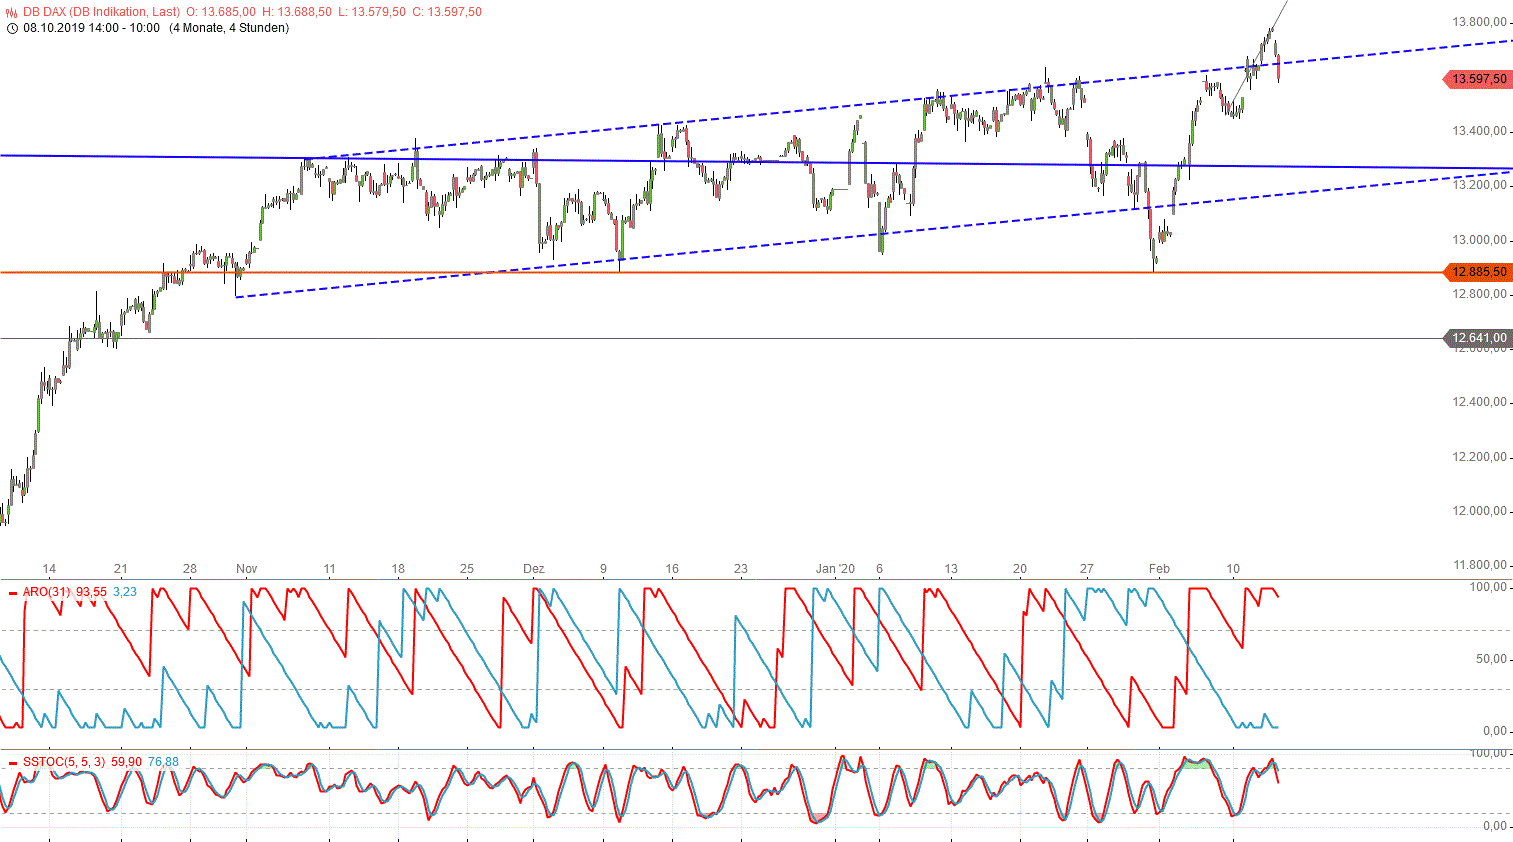Image resolution: width=1513 pixels, height=842 pixels.
Task: Click the red dash marker before SSTOC(5, 5, 3)
Action: [13, 763]
